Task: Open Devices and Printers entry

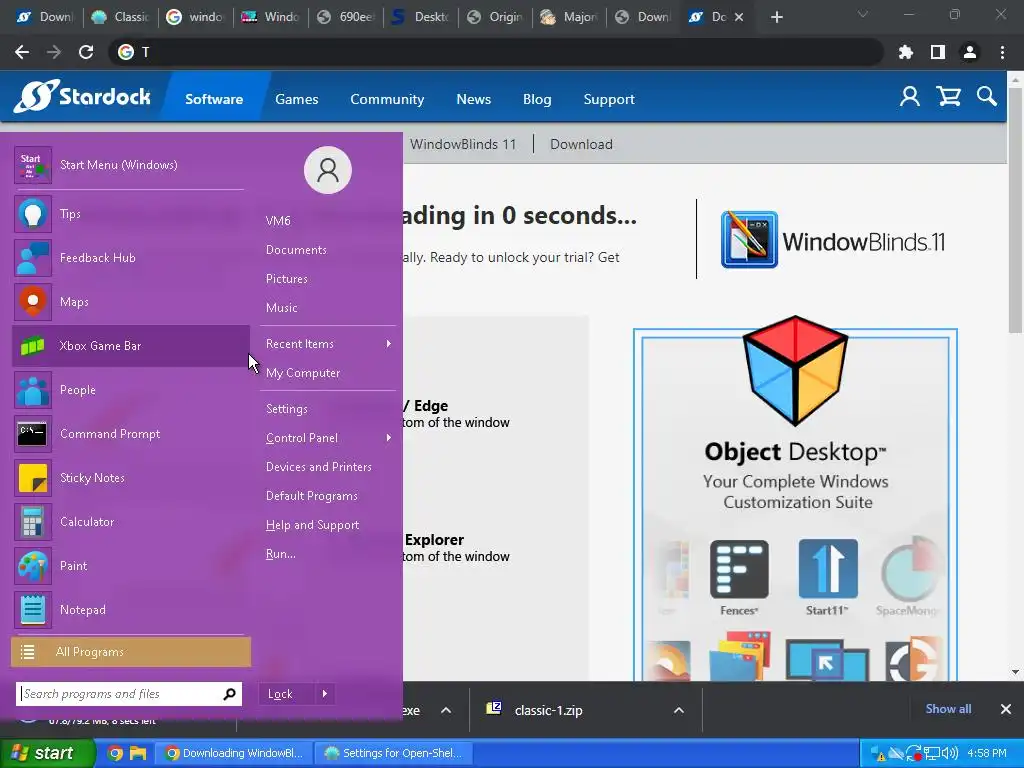Action: click(x=319, y=467)
